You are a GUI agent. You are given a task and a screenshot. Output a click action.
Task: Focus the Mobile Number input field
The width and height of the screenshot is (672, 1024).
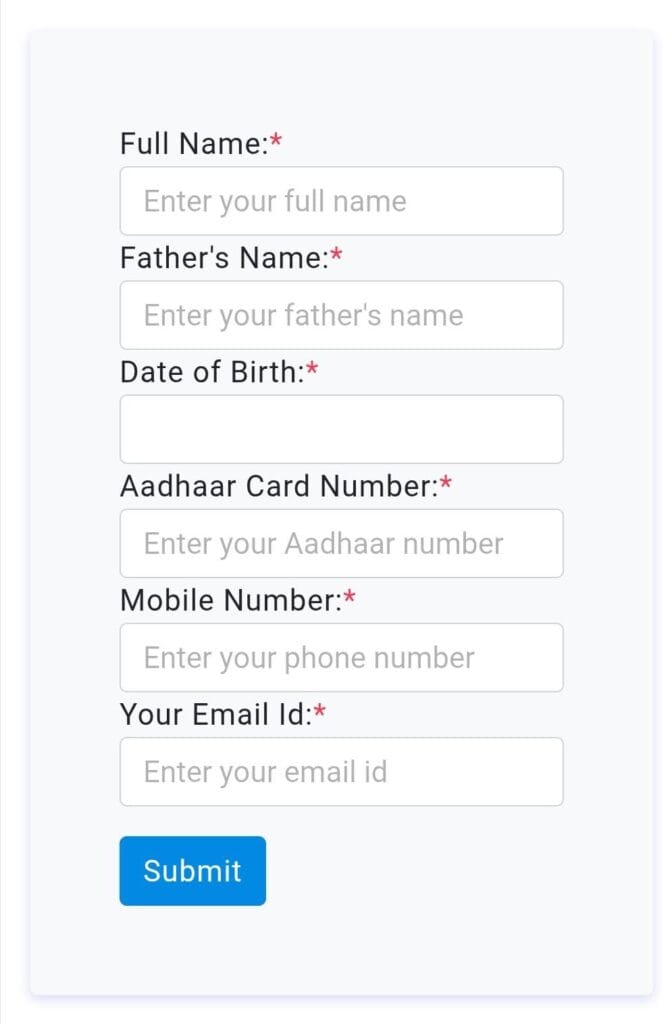(x=341, y=657)
